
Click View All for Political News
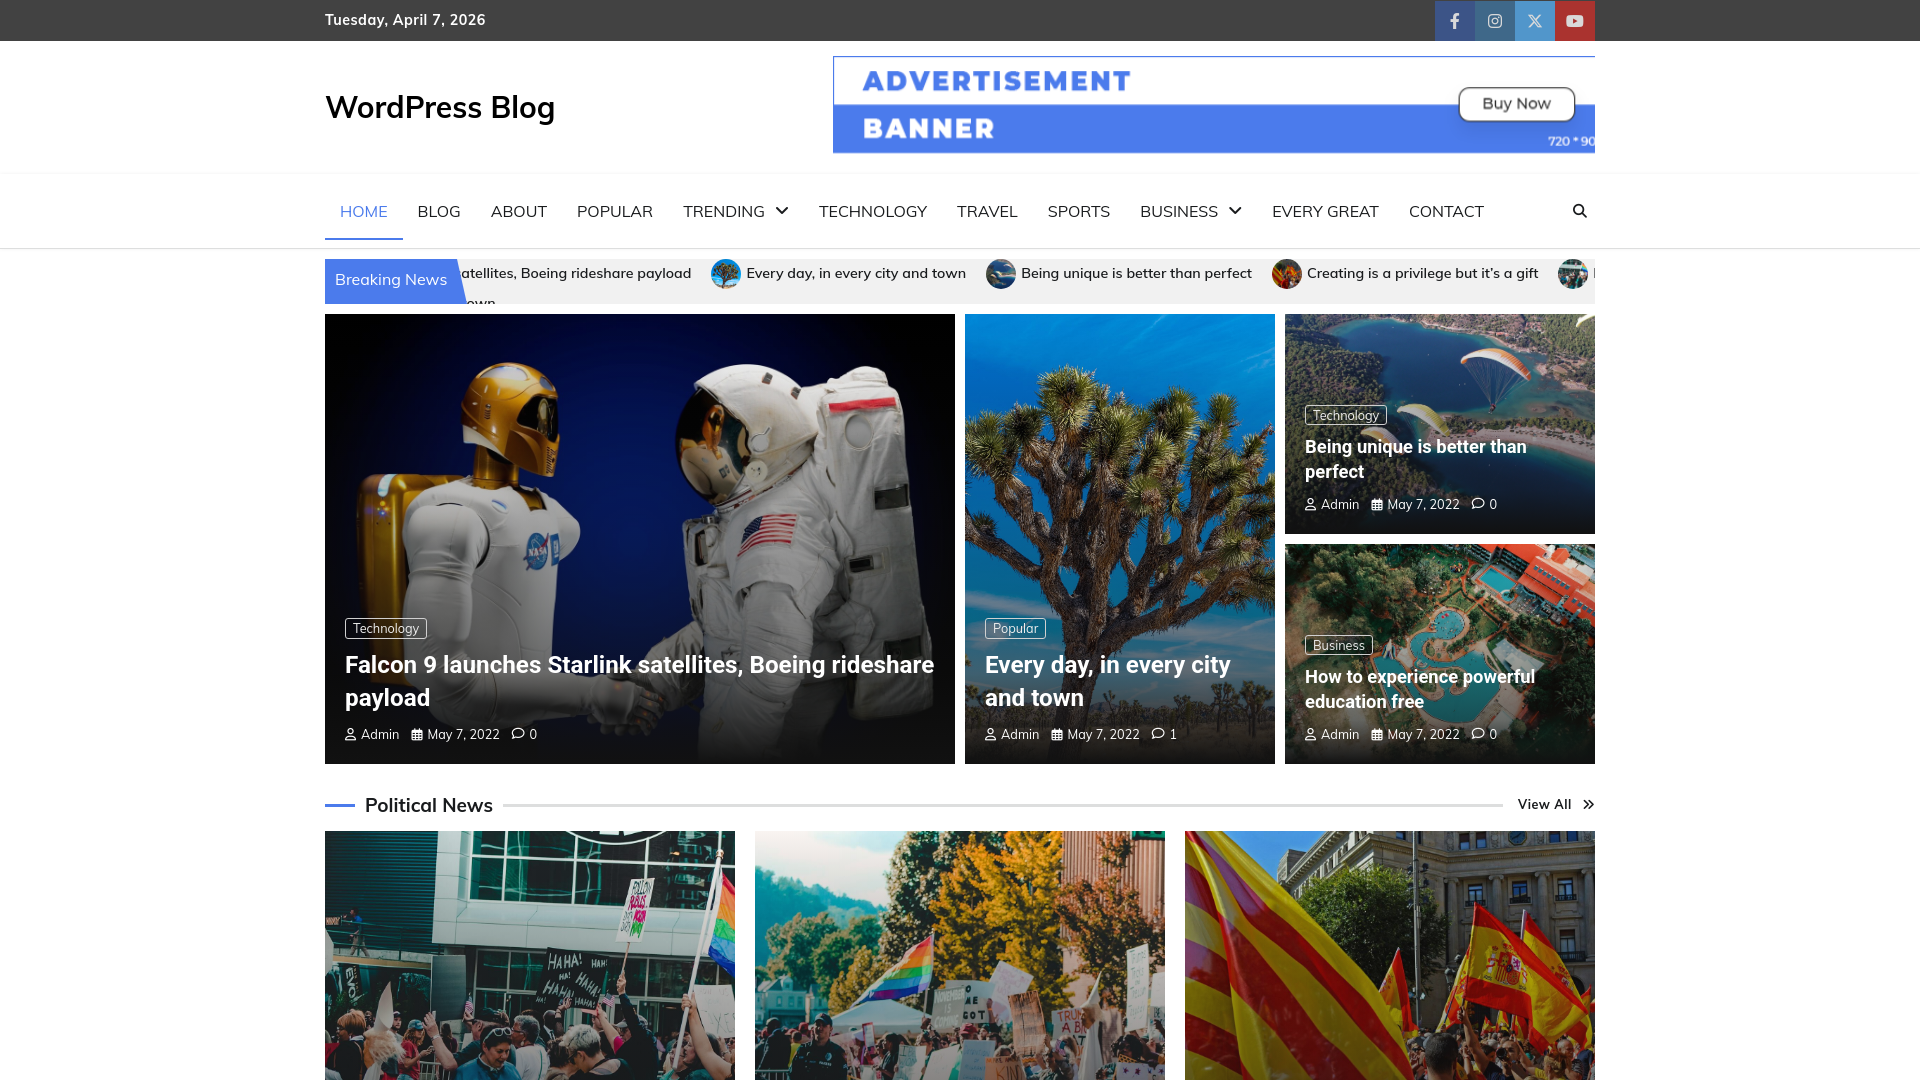1556,804
